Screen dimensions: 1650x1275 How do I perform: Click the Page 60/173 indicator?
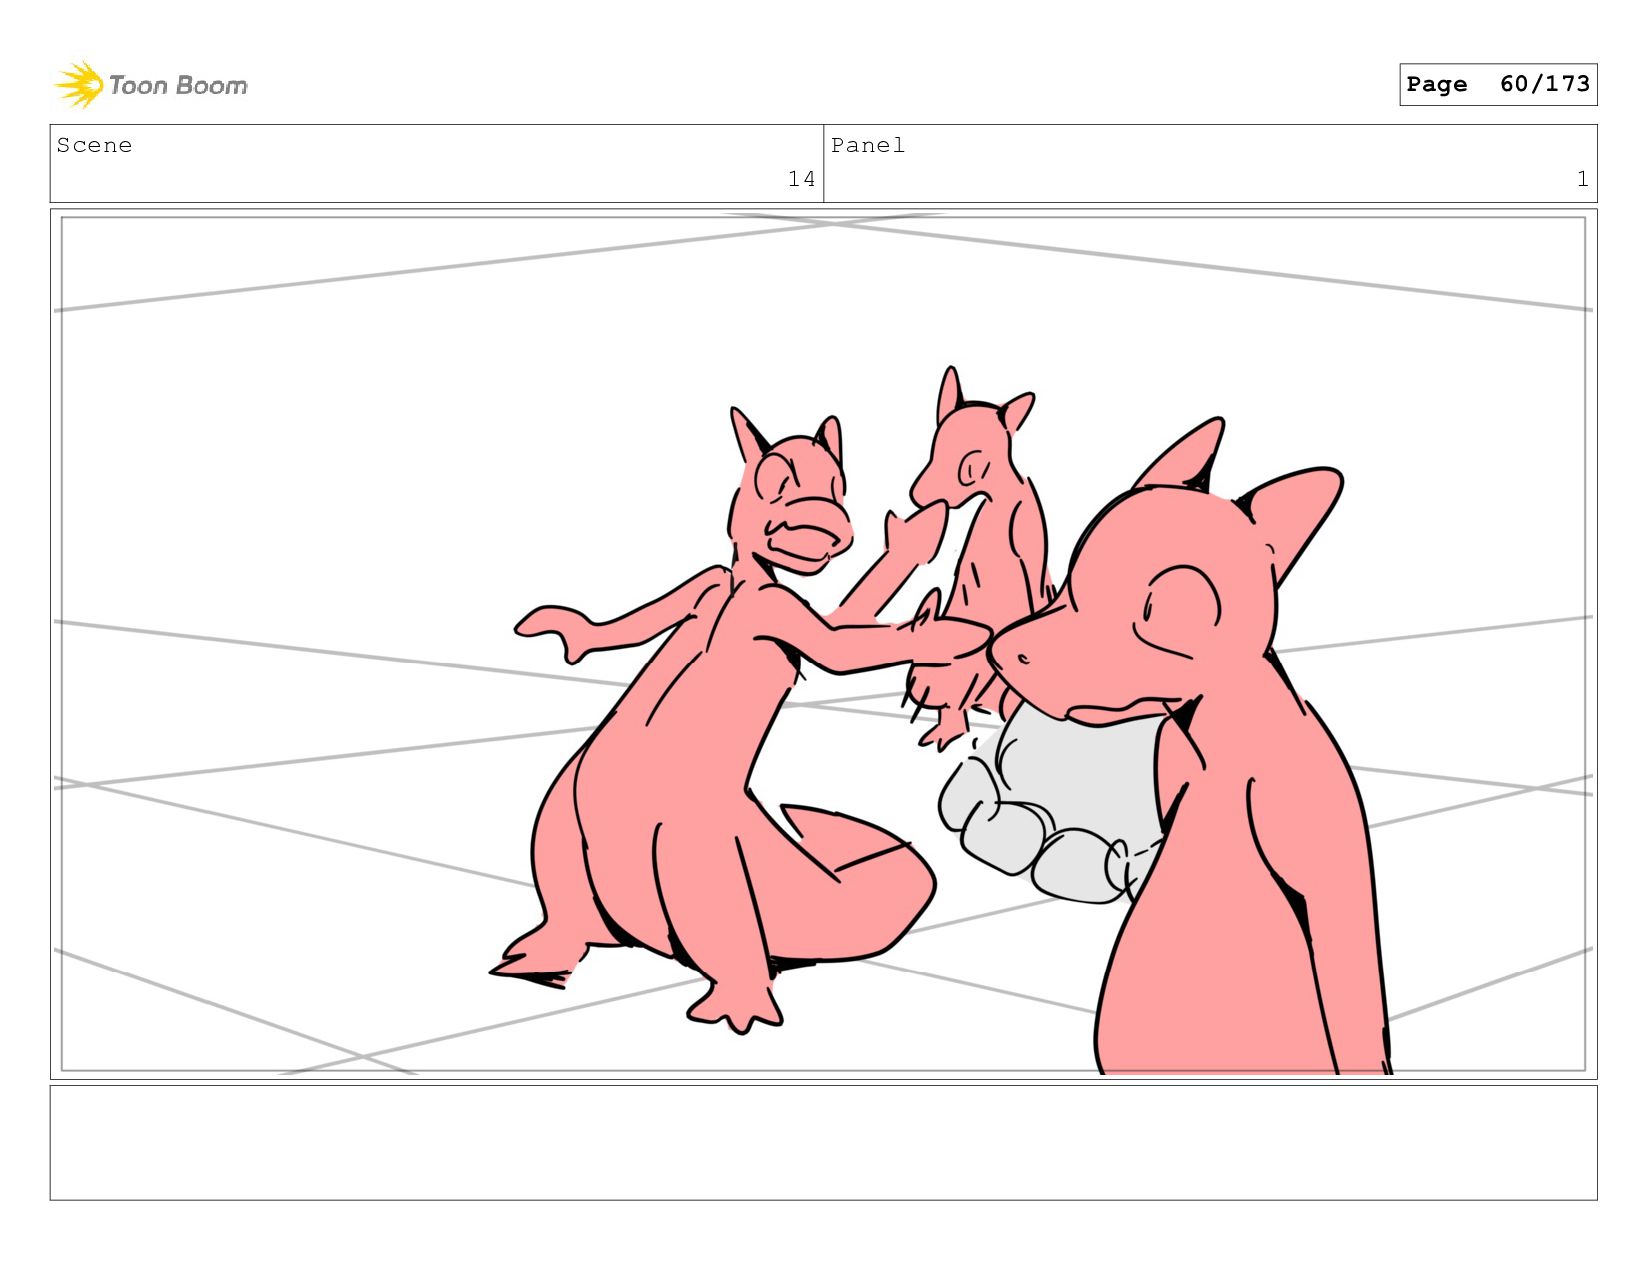click(1498, 84)
